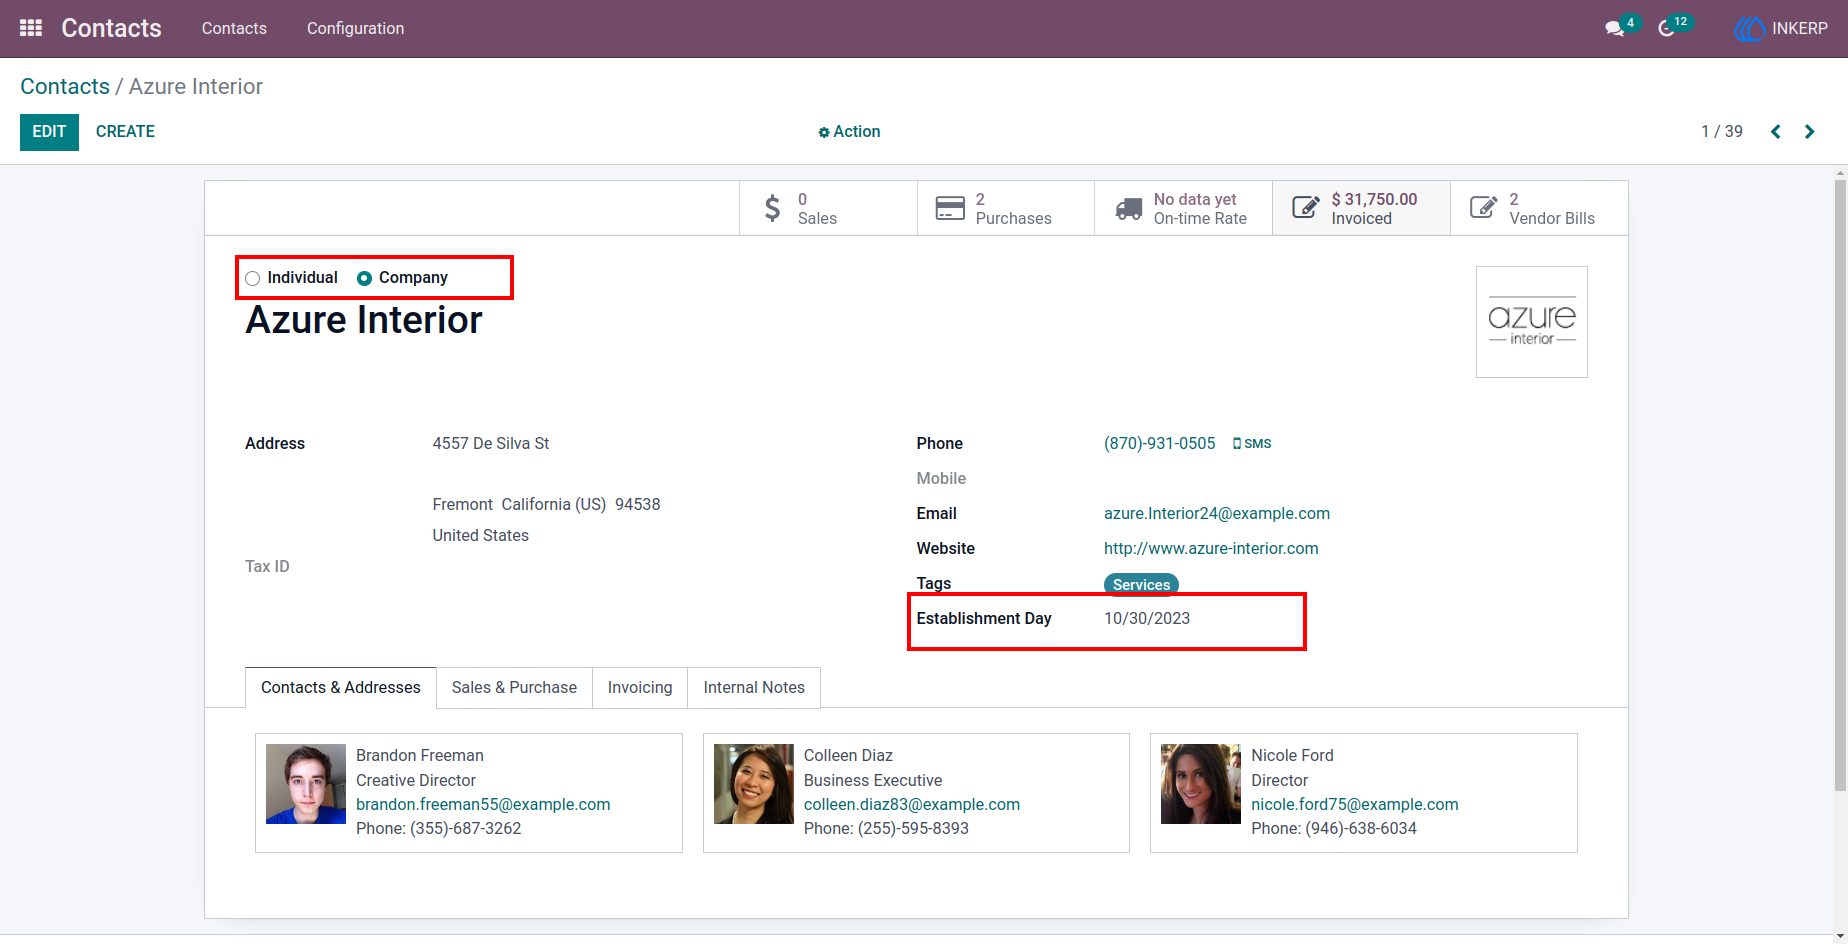Switch to Contacts & Addresses tab
This screenshot has width=1848, height=944.
point(341,687)
